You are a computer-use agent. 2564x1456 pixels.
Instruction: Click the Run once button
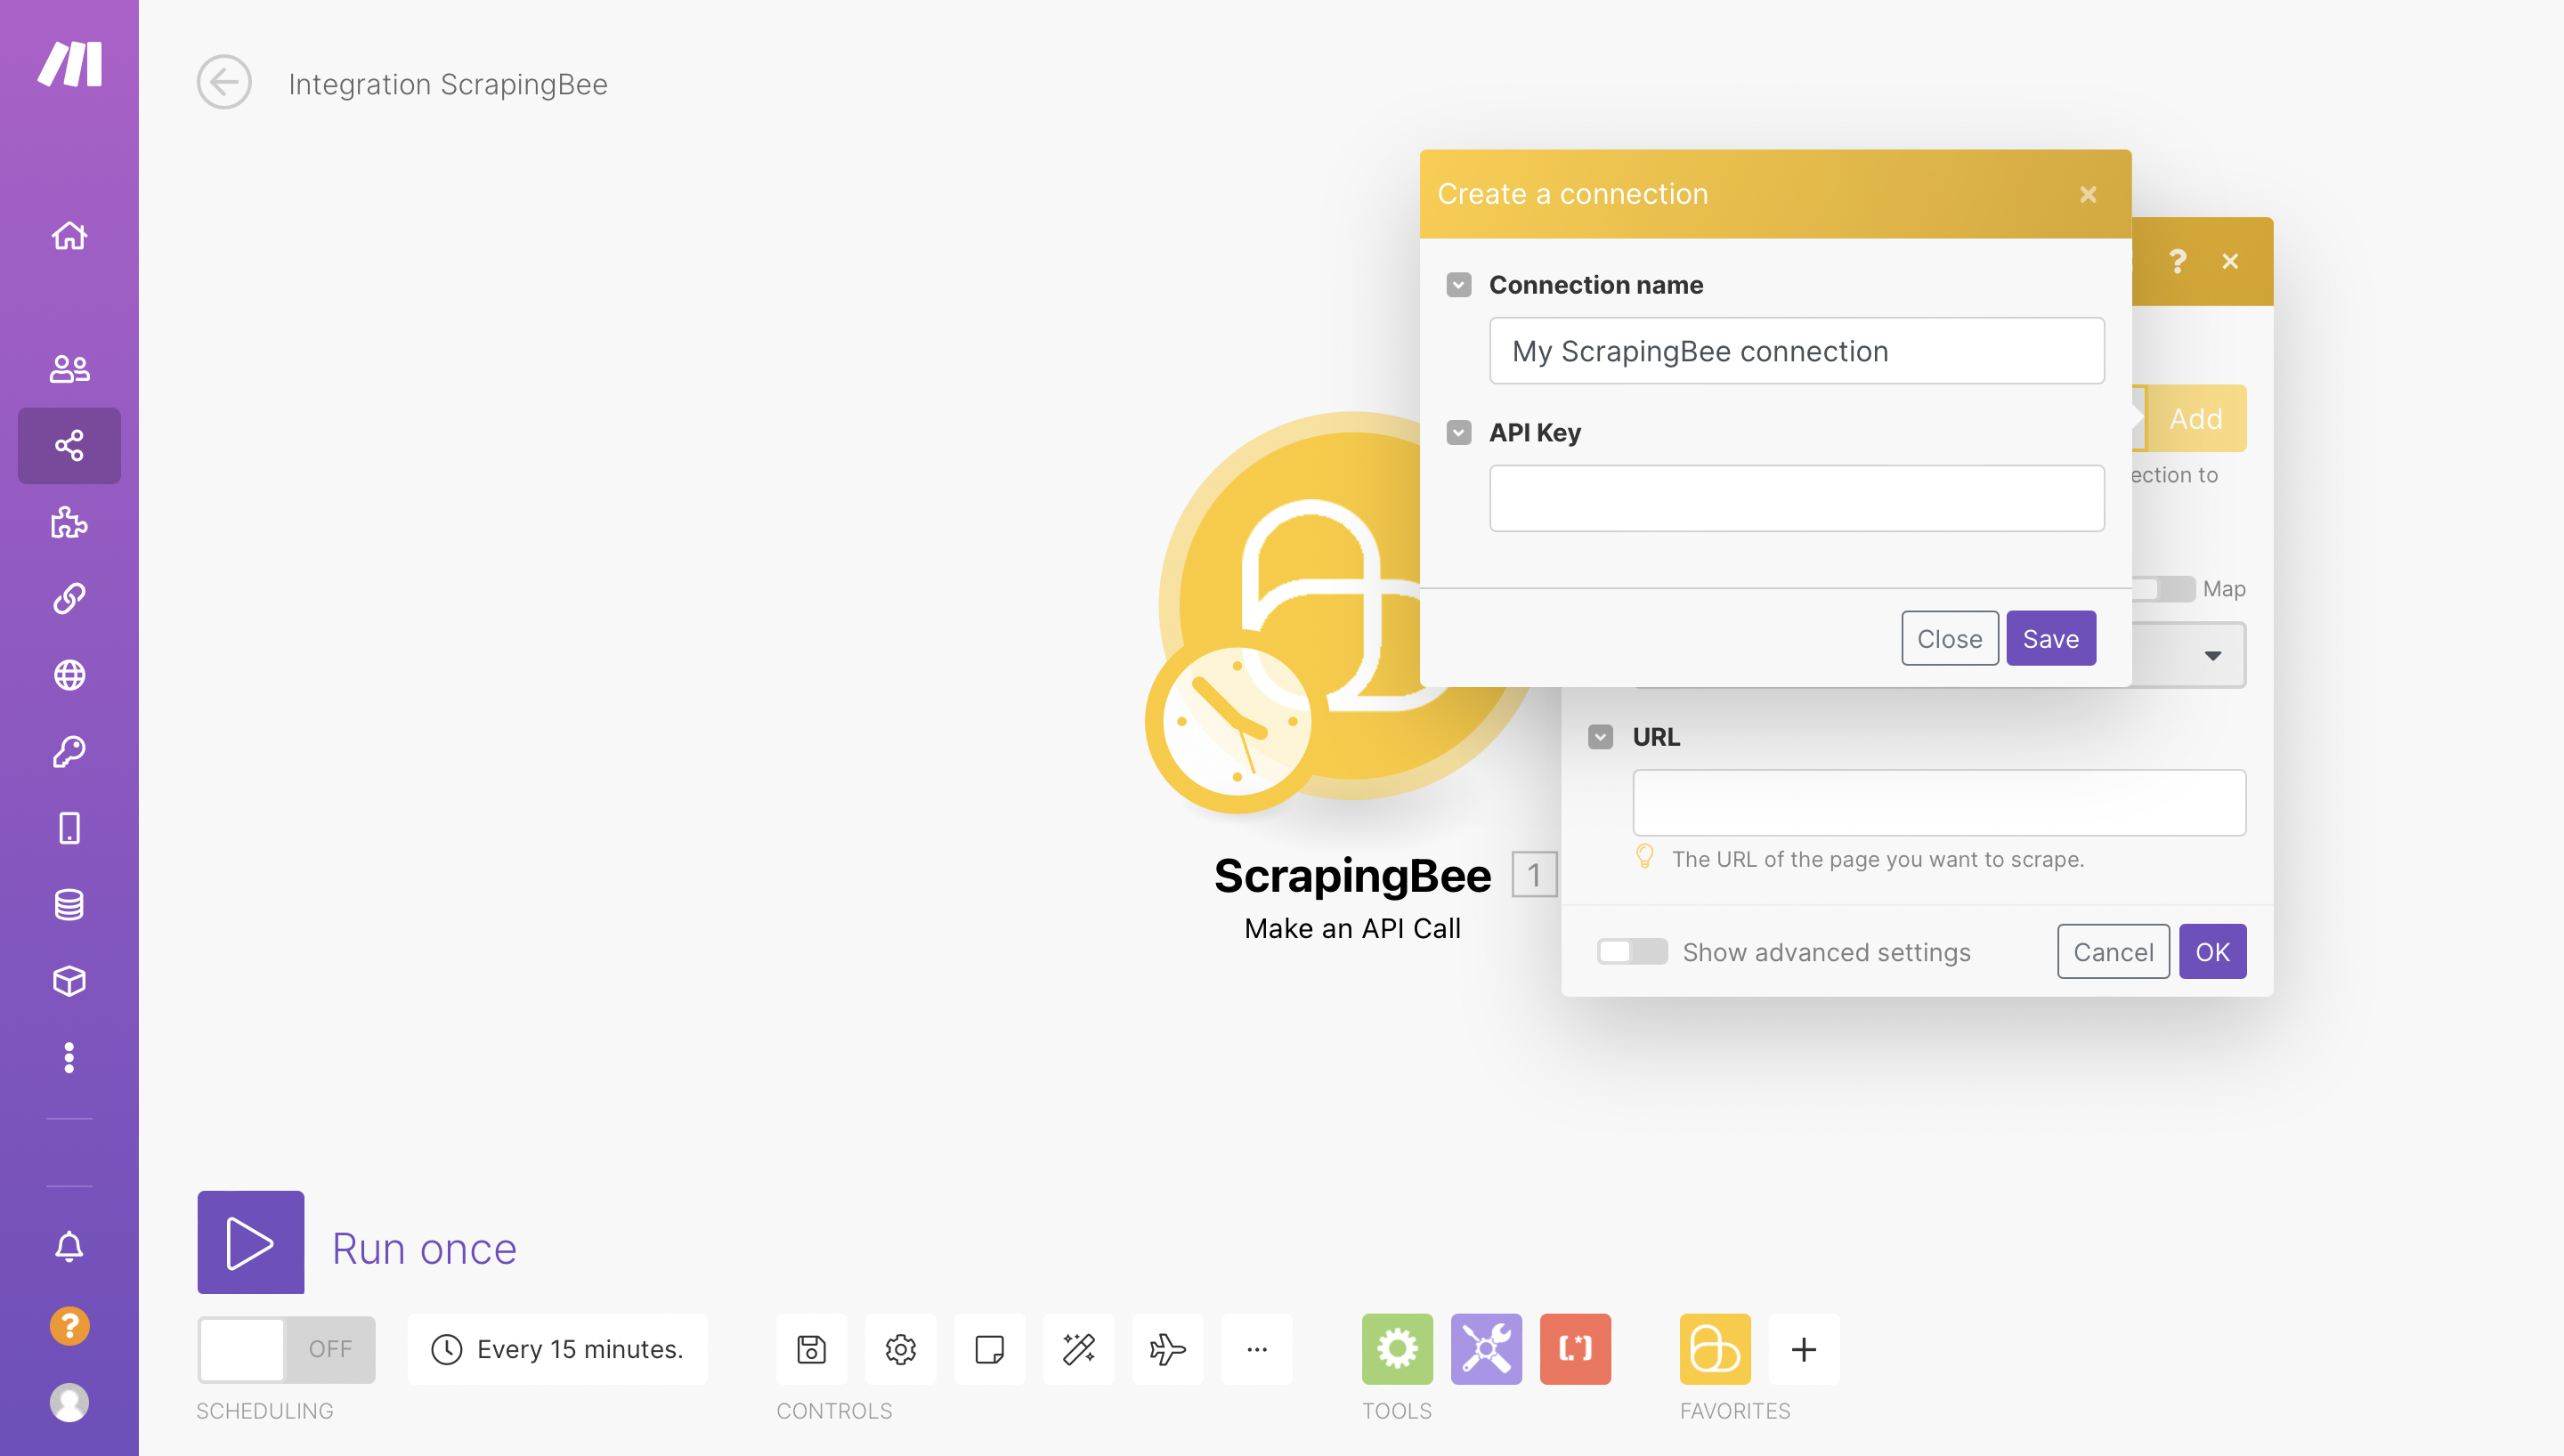[x=248, y=1243]
